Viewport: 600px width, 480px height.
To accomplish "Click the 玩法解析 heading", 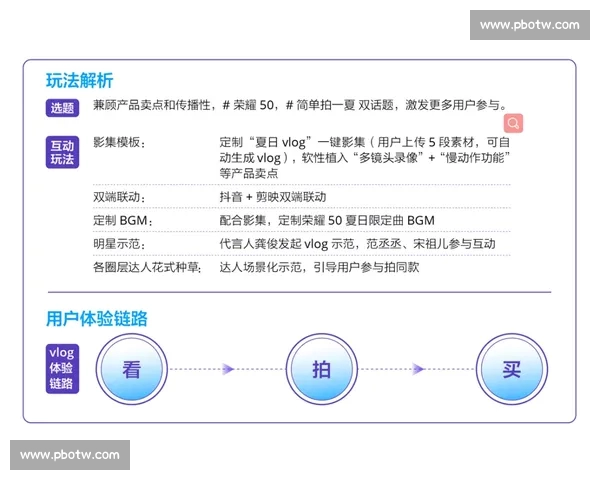I will [80, 80].
